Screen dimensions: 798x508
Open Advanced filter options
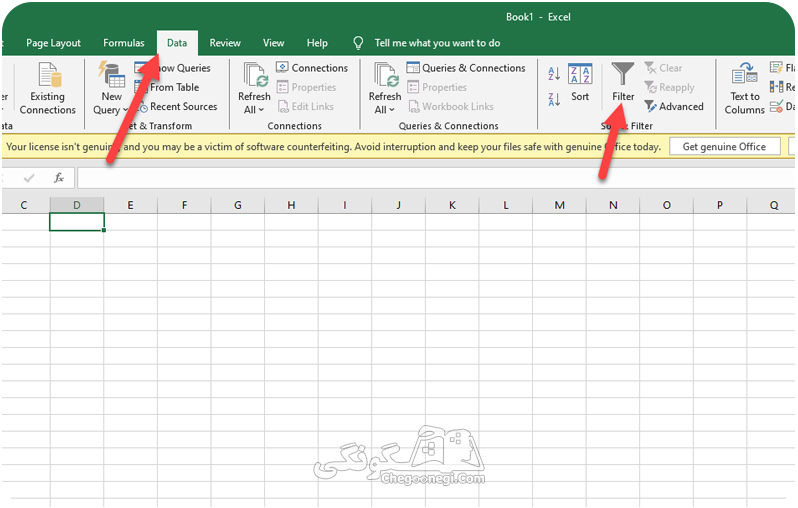[674, 107]
